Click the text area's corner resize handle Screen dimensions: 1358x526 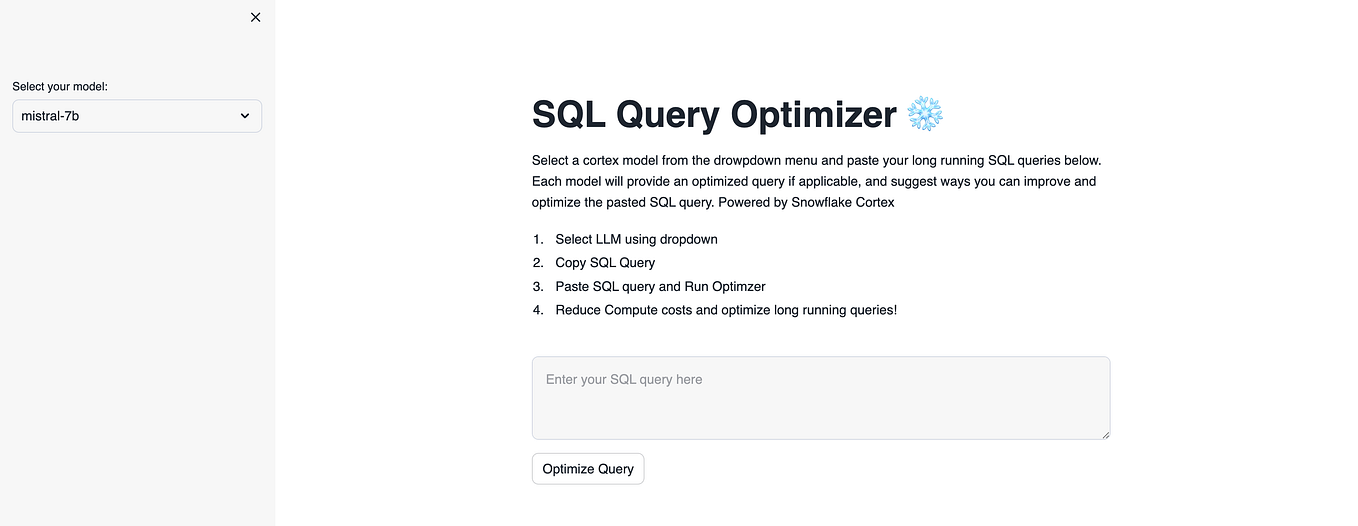(x=1104, y=433)
